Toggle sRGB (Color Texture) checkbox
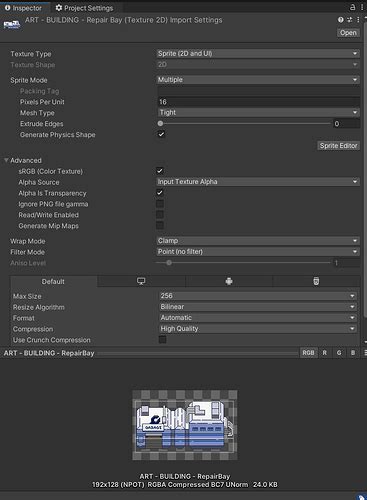The height and width of the screenshot is (500, 367). coord(160,171)
